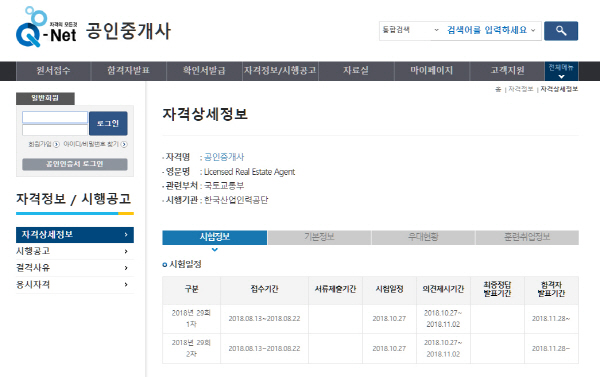Viewport: 600px width, 377px height.
Task: Click the 서류제출기간 column header
Action: coord(335,290)
